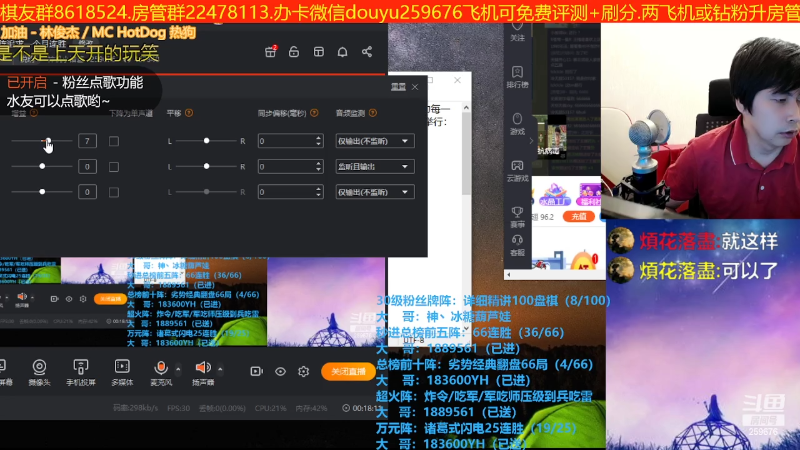Screen dimensions: 800x450
Task: Click the FPS:30 status text
Action: pyautogui.click(x=179, y=408)
